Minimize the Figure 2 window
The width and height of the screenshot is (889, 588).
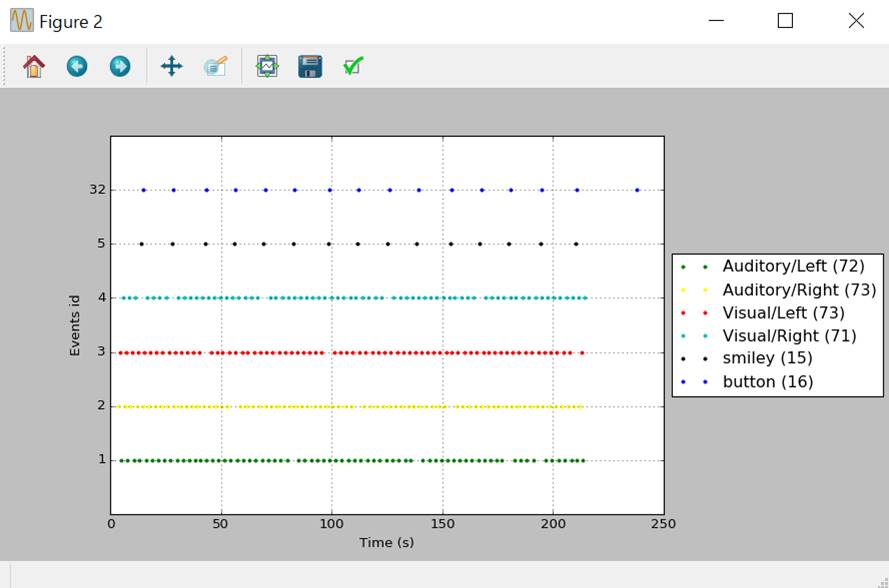coord(715,21)
